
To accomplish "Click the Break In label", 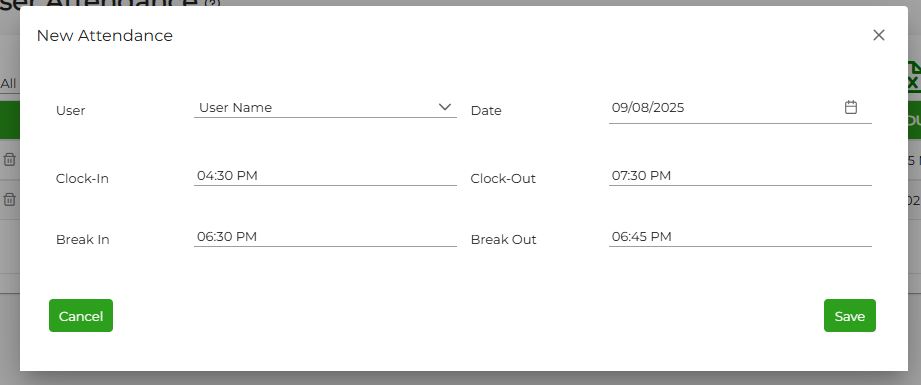I will tap(82, 240).
